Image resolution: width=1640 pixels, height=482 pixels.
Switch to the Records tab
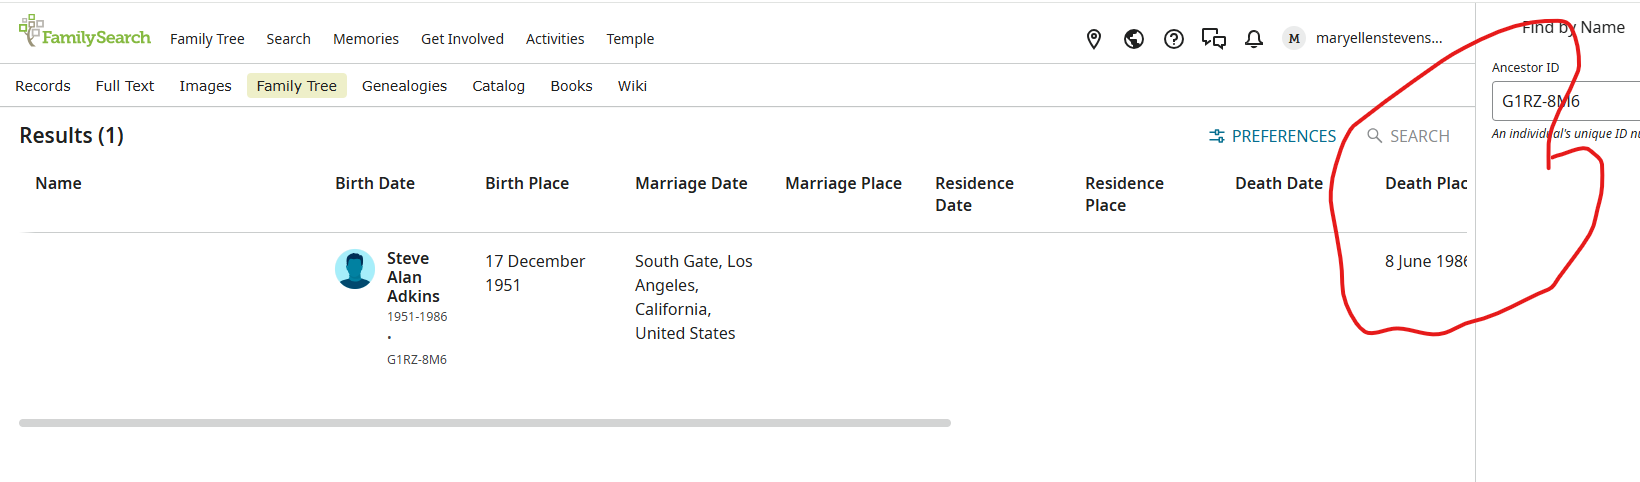(x=43, y=86)
